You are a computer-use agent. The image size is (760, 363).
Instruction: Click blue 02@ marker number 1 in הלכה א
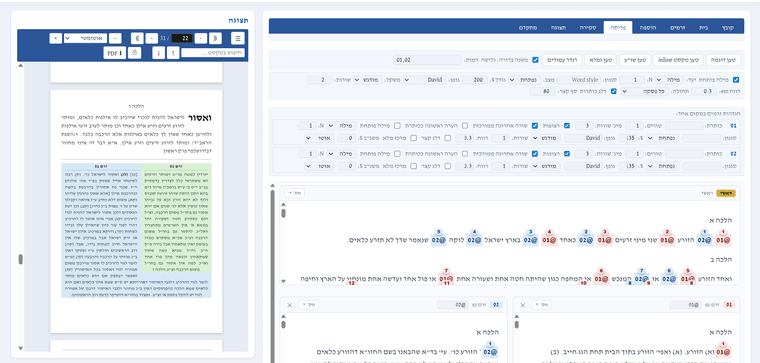(x=704, y=239)
